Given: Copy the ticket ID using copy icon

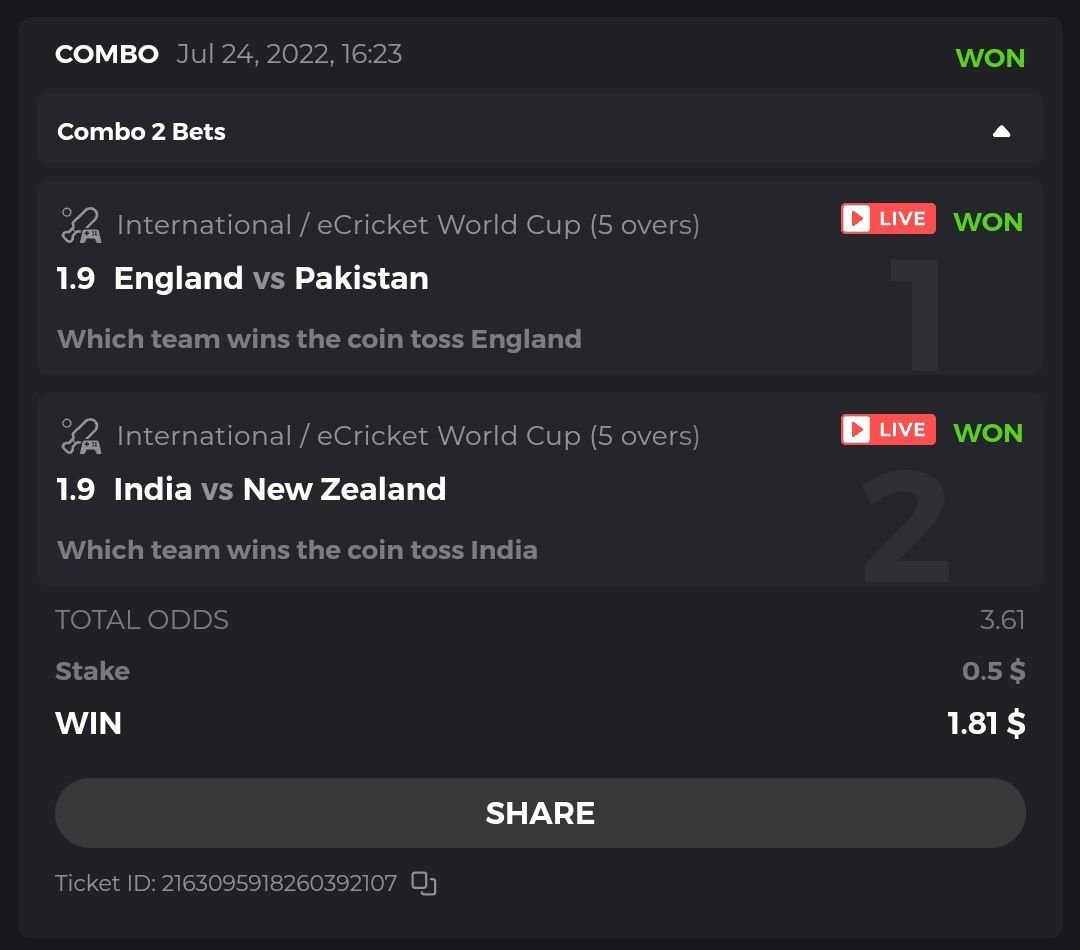Looking at the screenshot, I should click(x=424, y=883).
